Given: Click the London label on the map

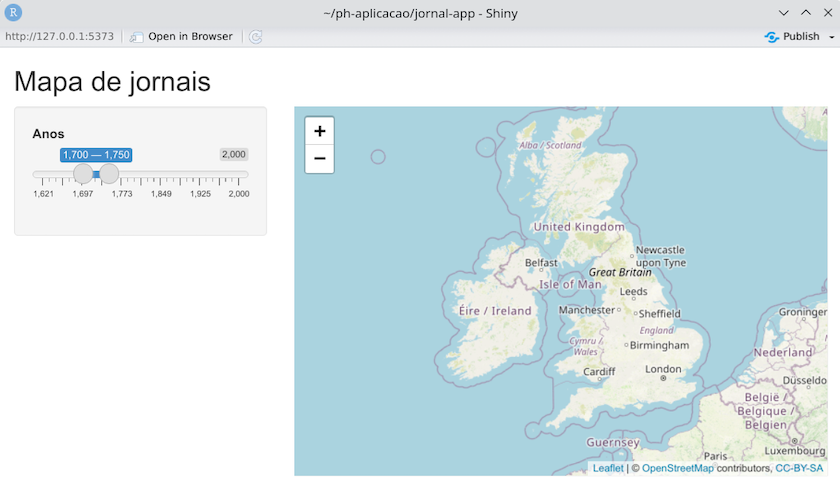Looking at the screenshot, I should pos(663,369).
